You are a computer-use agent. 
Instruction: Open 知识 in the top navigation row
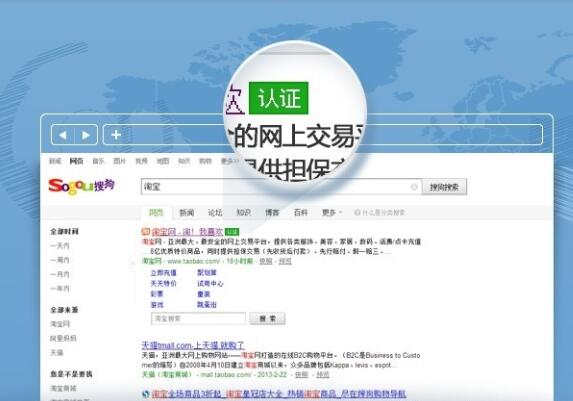pyautogui.click(x=184, y=161)
